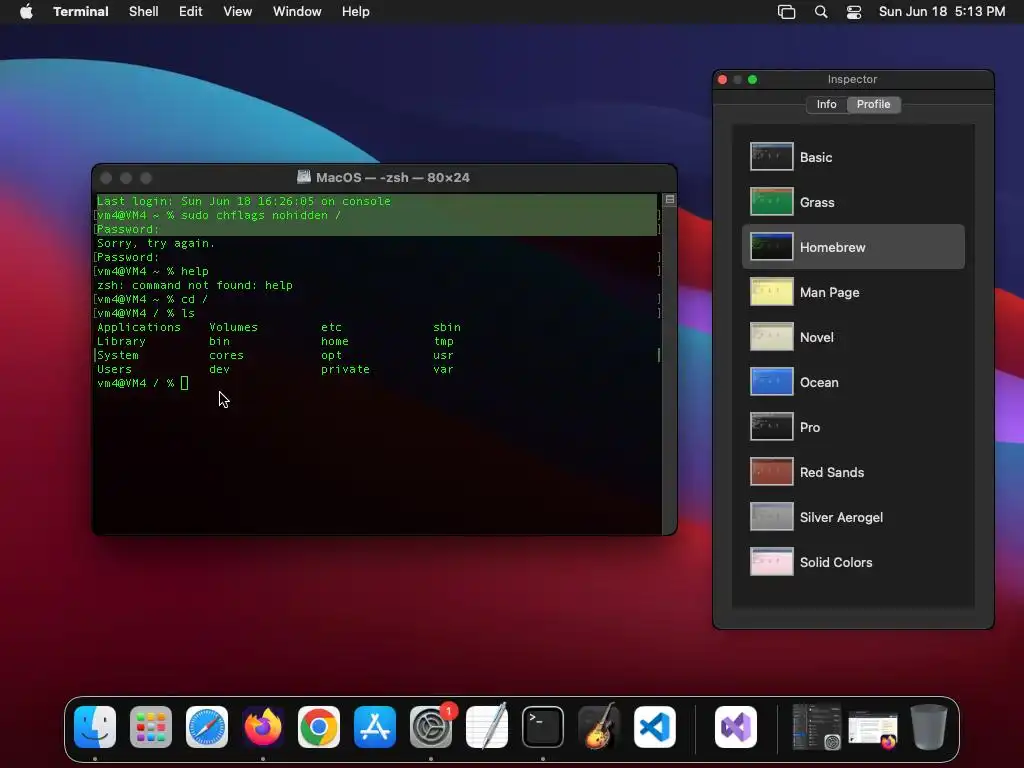Close the Inspector window

tap(722, 80)
